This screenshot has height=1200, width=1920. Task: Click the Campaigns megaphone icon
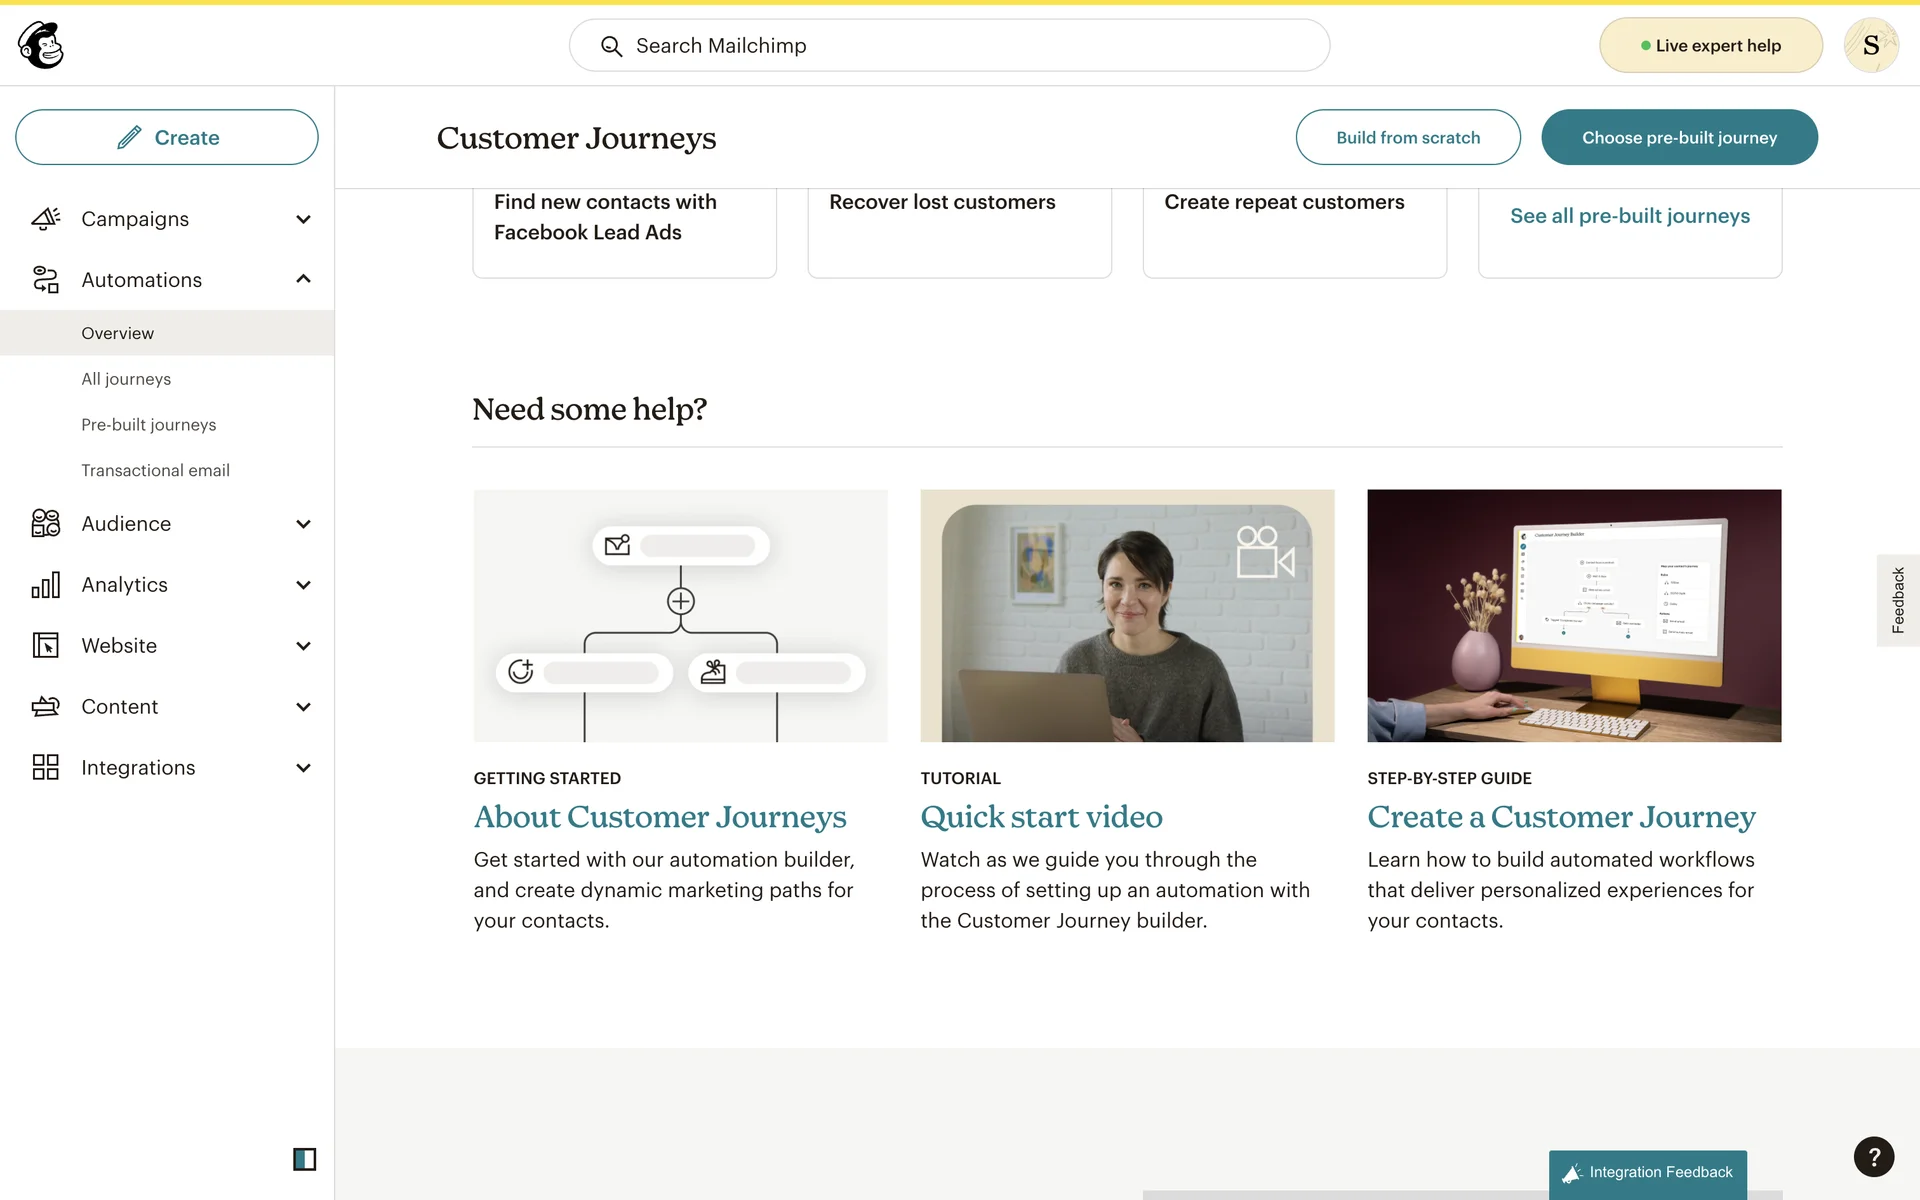click(x=46, y=219)
